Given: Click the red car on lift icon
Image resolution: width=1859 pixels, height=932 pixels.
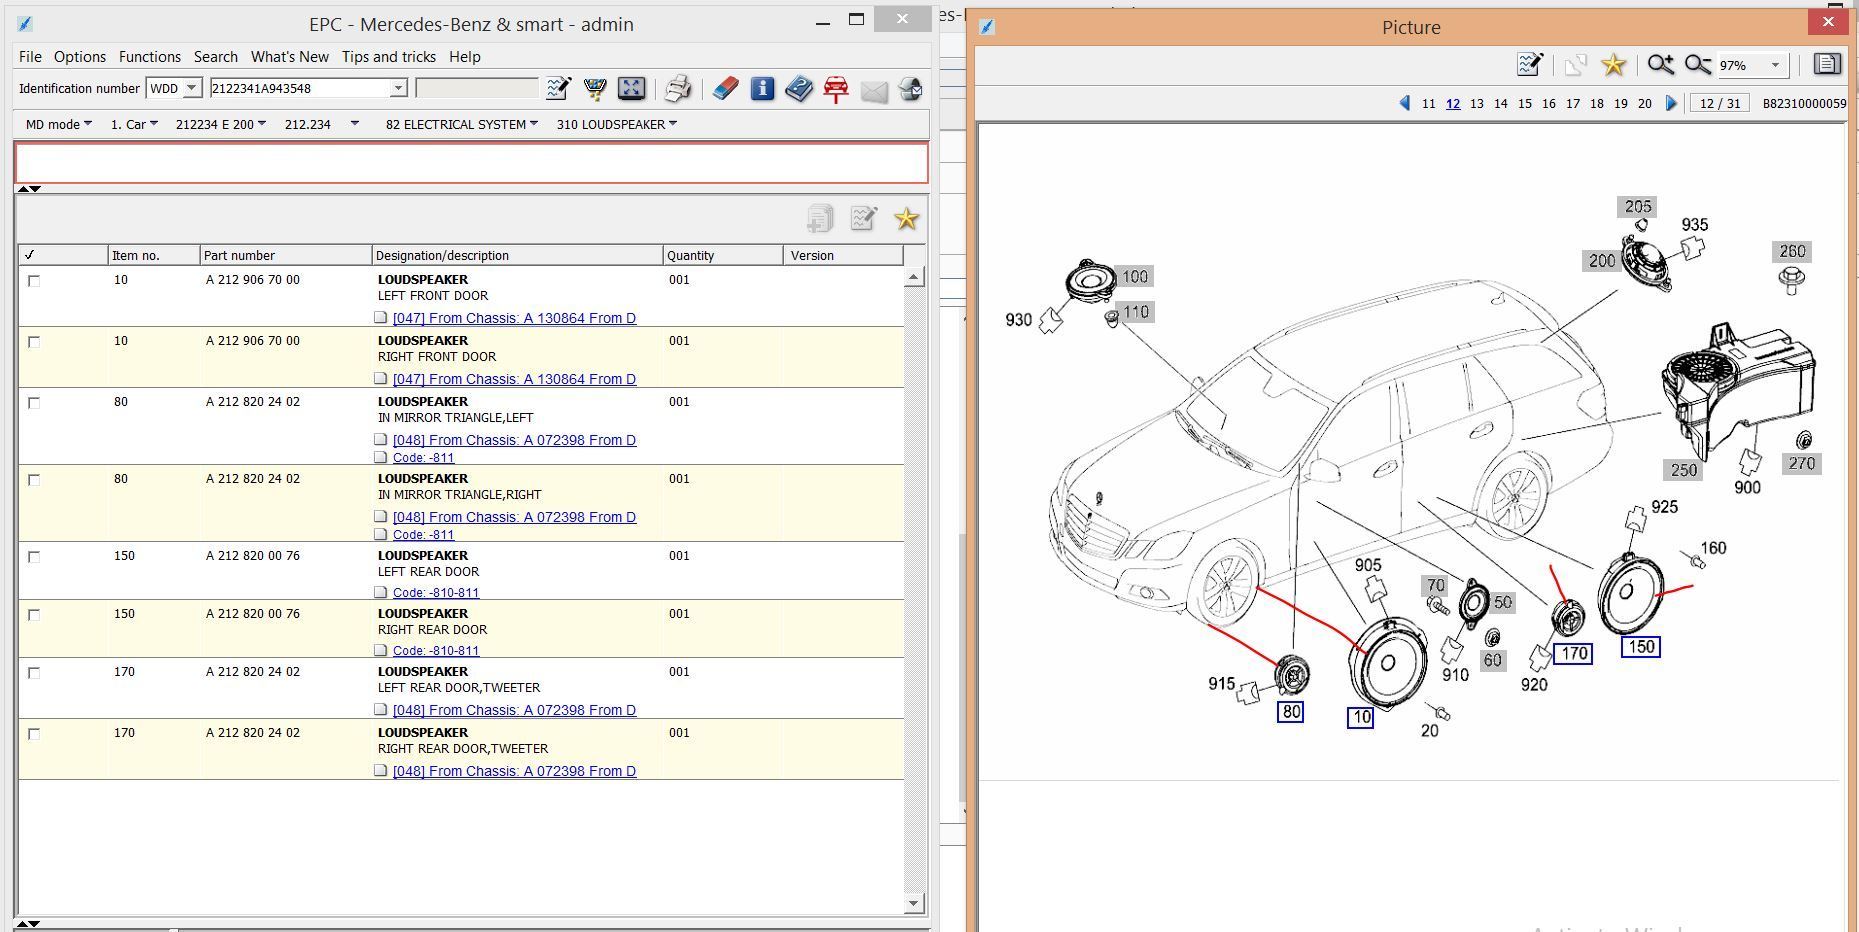Looking at the screenshot, I should coord(836,89).
